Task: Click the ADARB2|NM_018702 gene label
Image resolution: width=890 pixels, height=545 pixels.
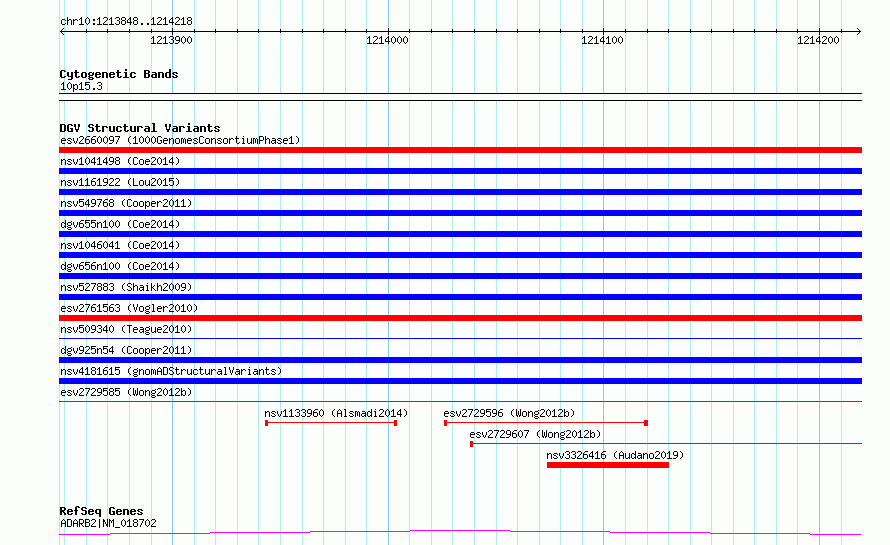Action: click(108, 523)
